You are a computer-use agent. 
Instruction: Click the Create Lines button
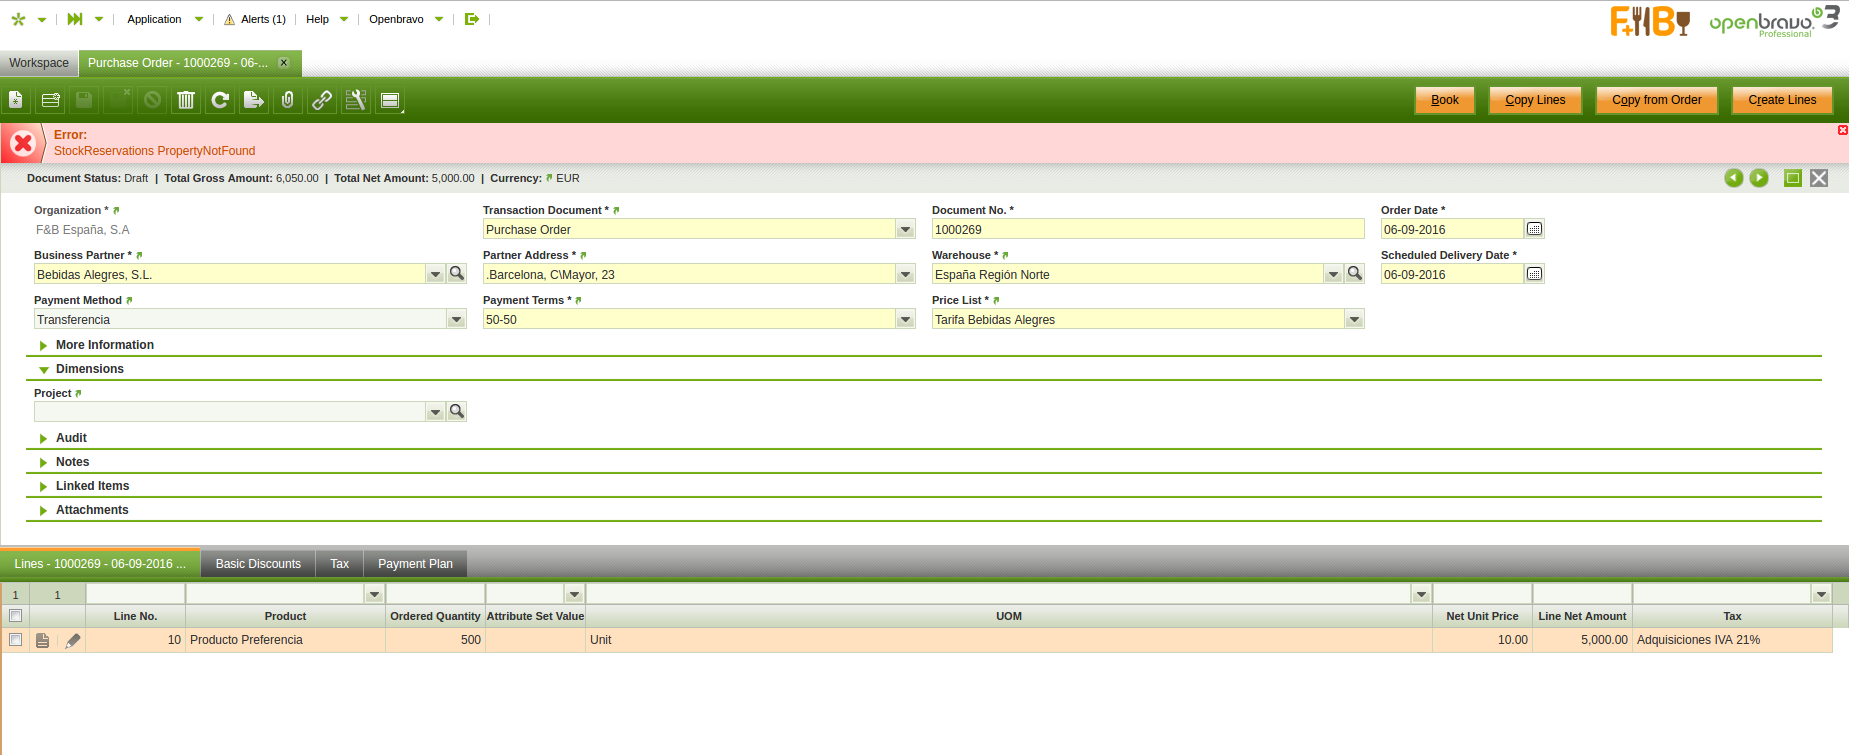1782,100
